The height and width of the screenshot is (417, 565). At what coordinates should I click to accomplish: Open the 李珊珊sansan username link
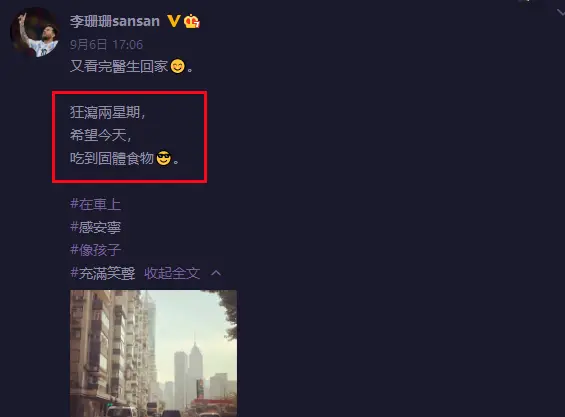pyautogui.click(x=115, y=21)
